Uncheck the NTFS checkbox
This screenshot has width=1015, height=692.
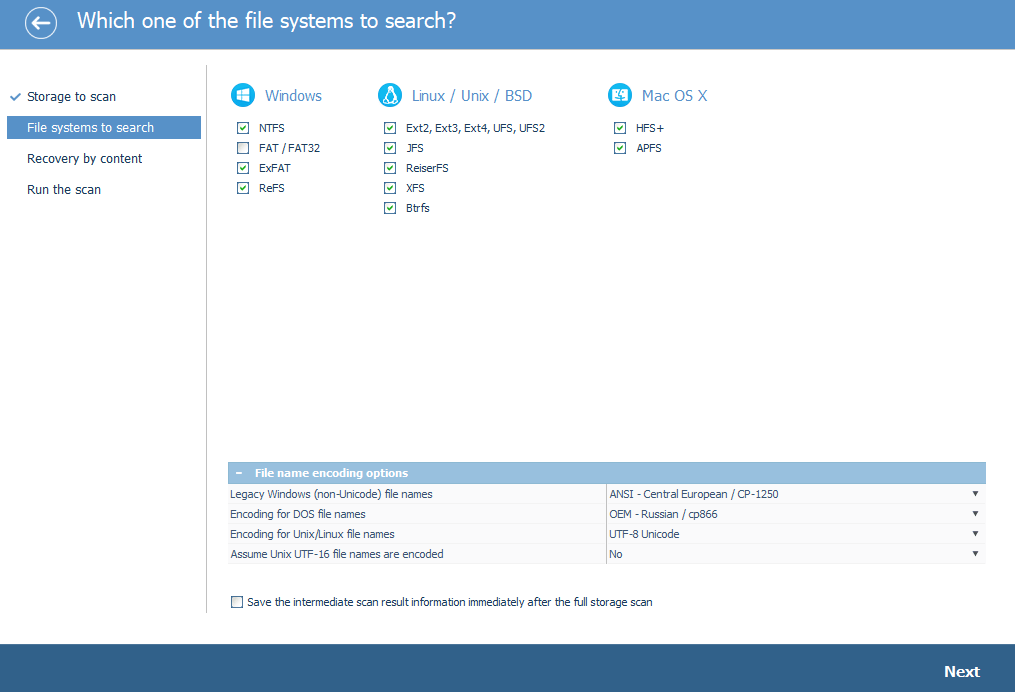pyautogui.click(x=243, y=128)
